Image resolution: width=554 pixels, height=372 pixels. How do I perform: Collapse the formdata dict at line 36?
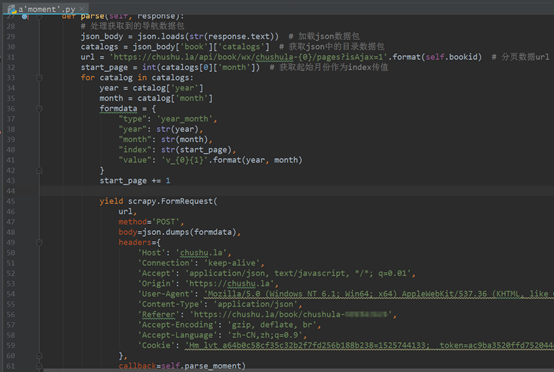point(39,108)
